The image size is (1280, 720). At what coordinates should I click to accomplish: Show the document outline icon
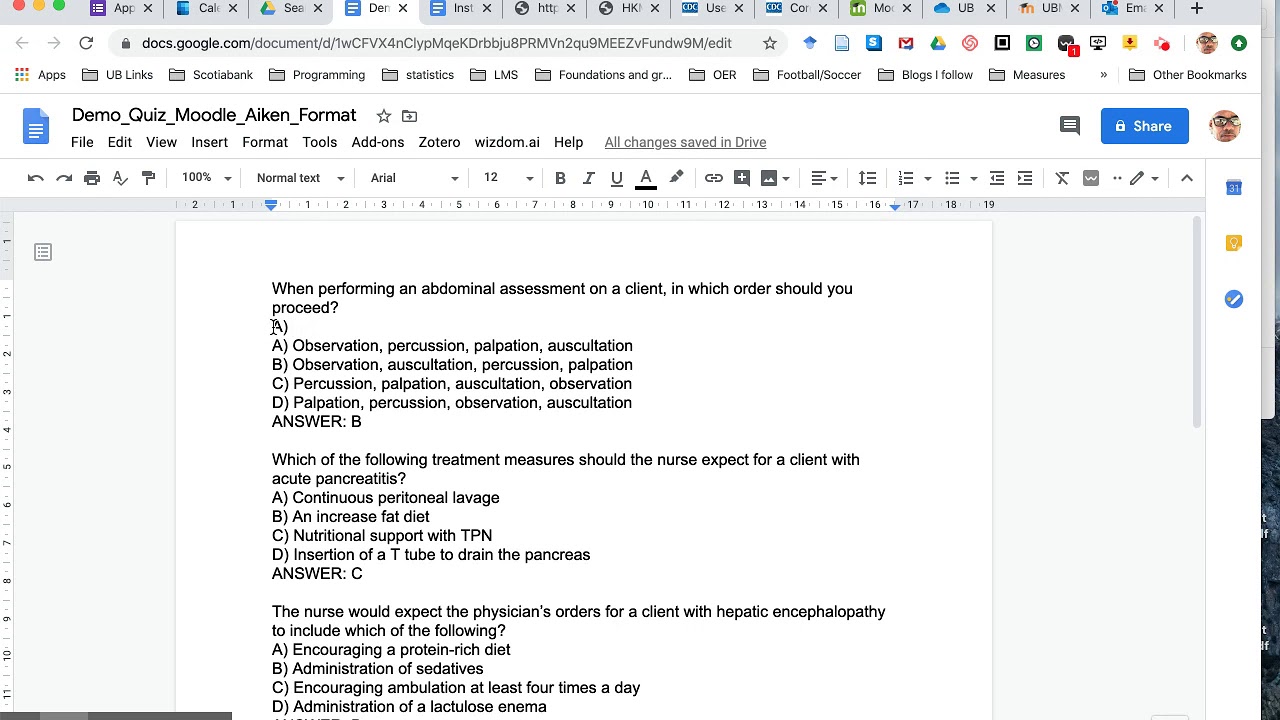(43, 252)
